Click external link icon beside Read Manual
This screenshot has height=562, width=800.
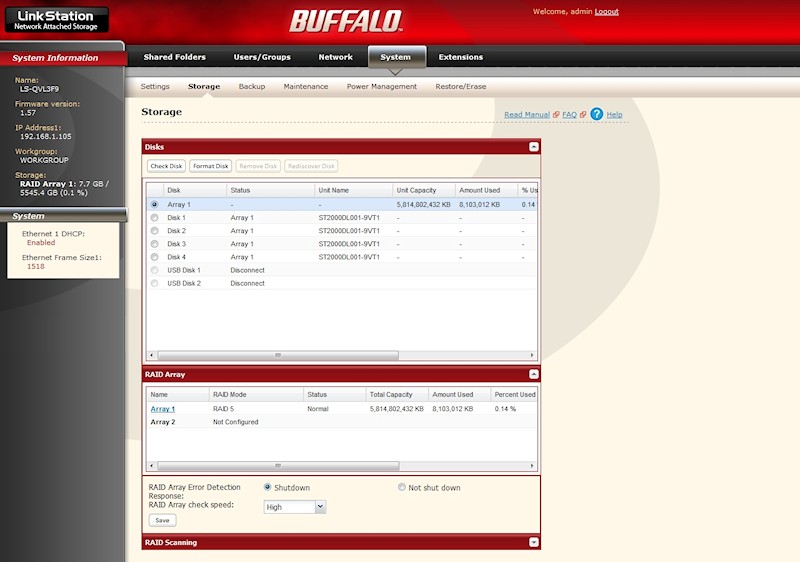pyautogui.click(x=556, y=115)
